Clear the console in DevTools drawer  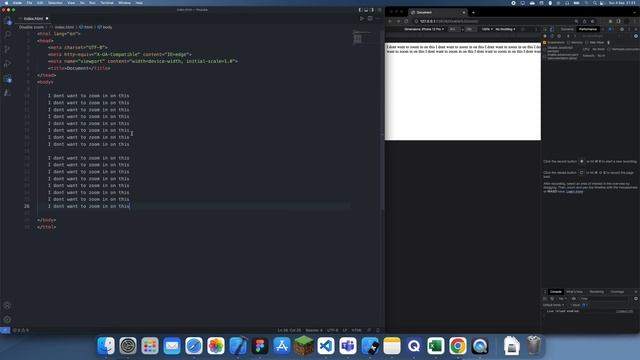coord(552,298)
